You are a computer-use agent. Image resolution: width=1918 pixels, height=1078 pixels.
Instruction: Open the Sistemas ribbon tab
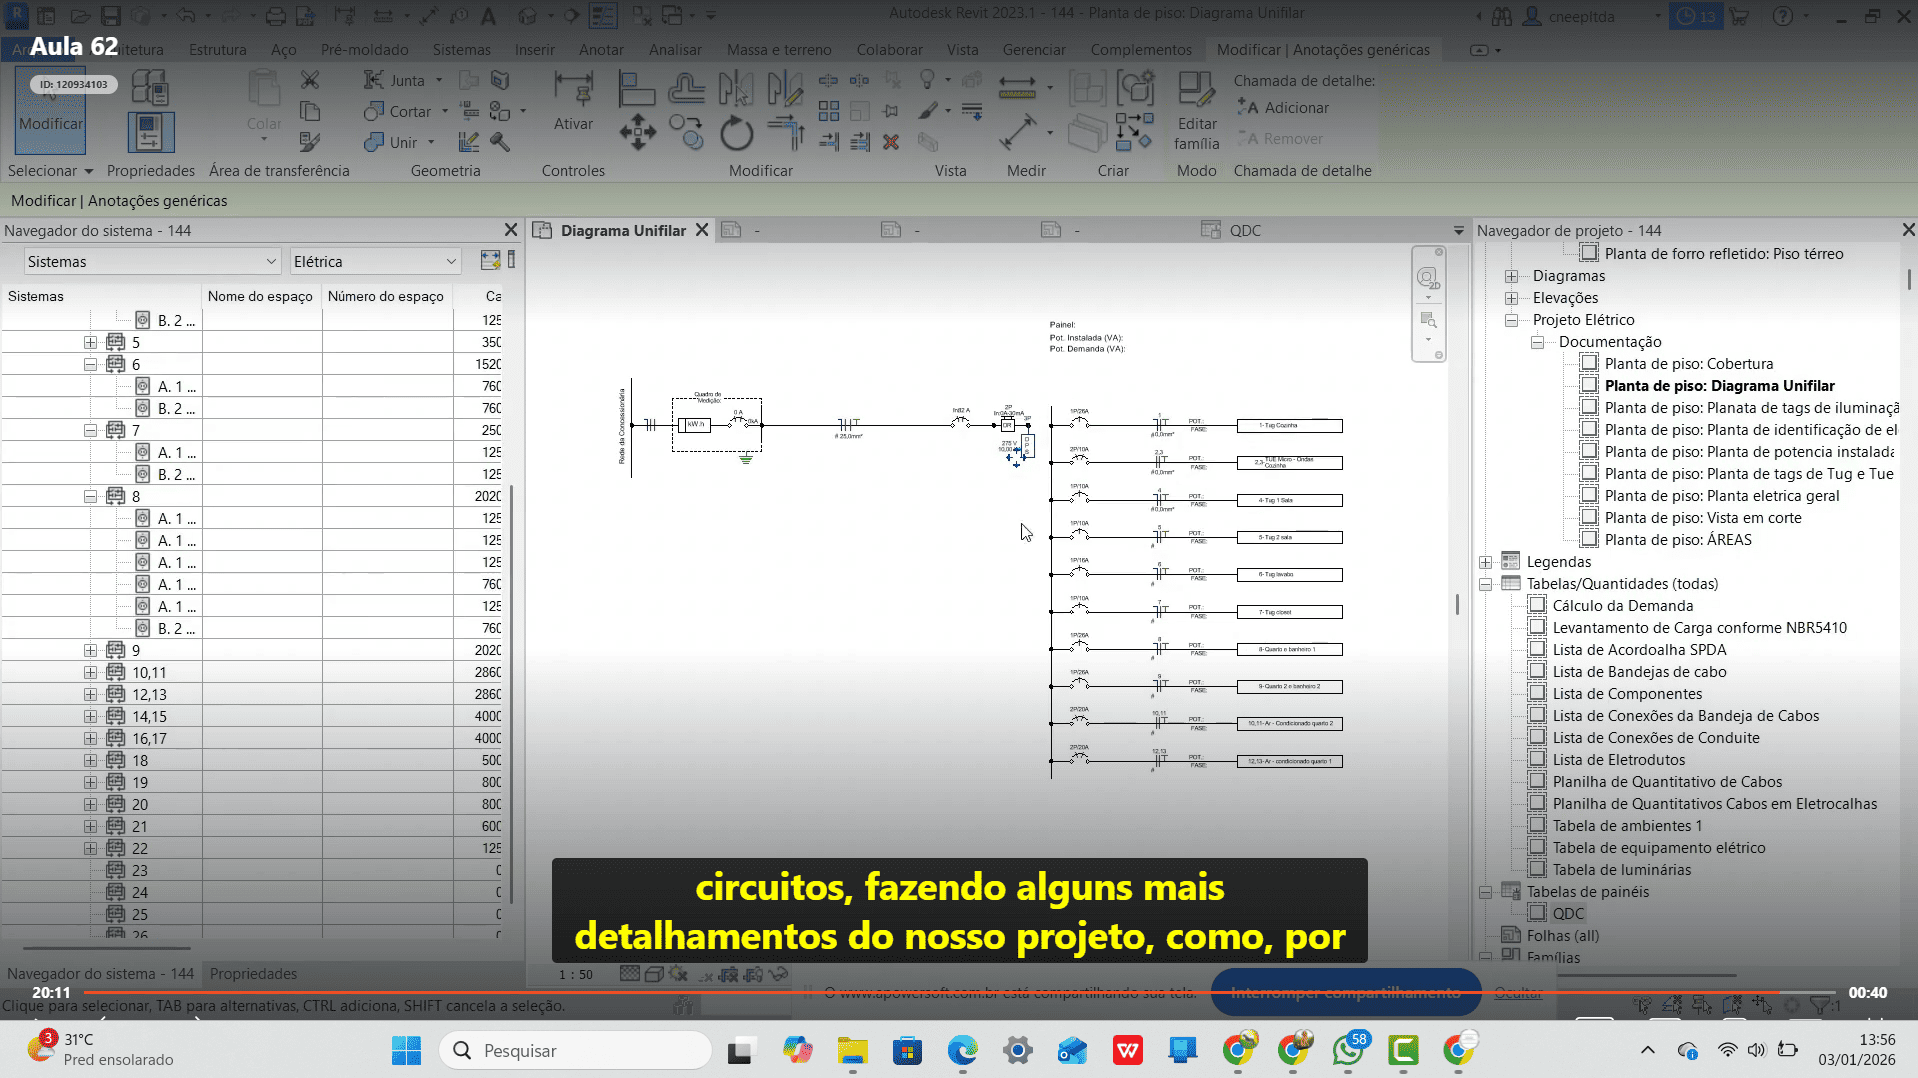point(461,50)
